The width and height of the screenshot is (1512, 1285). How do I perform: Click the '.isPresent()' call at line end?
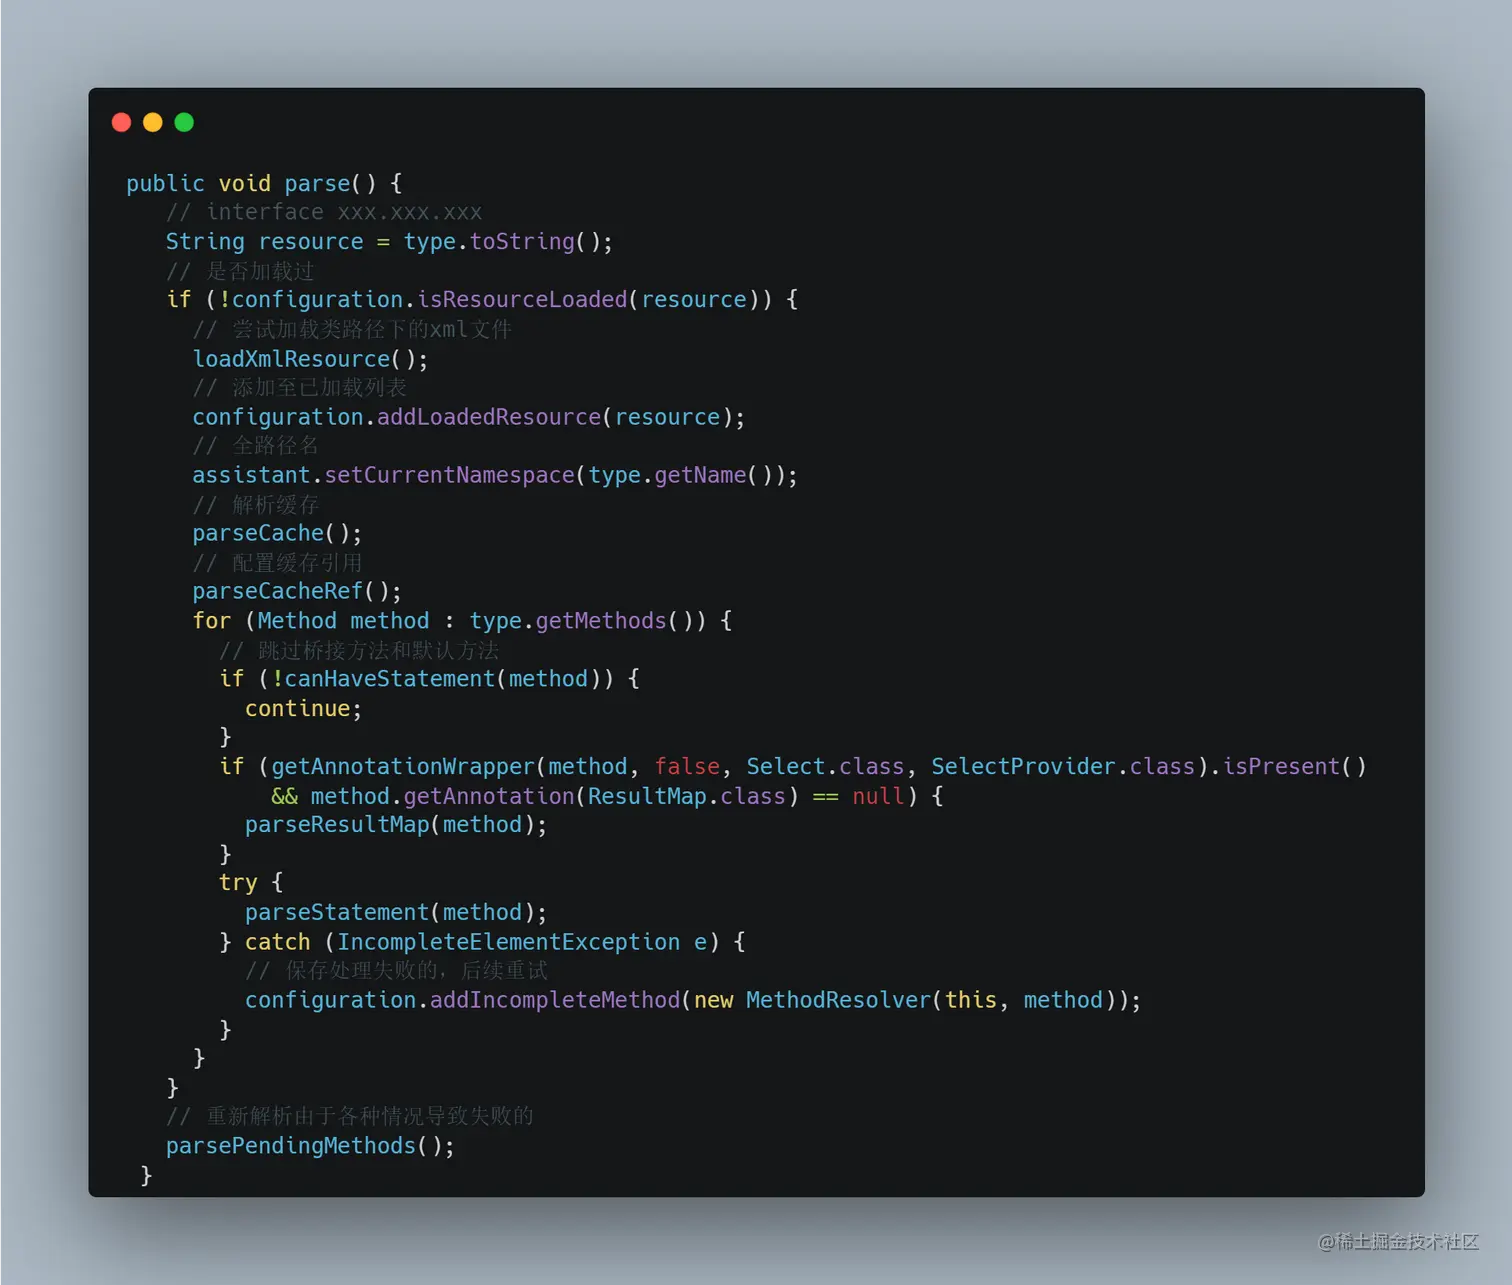click(x=1288, y=767)
